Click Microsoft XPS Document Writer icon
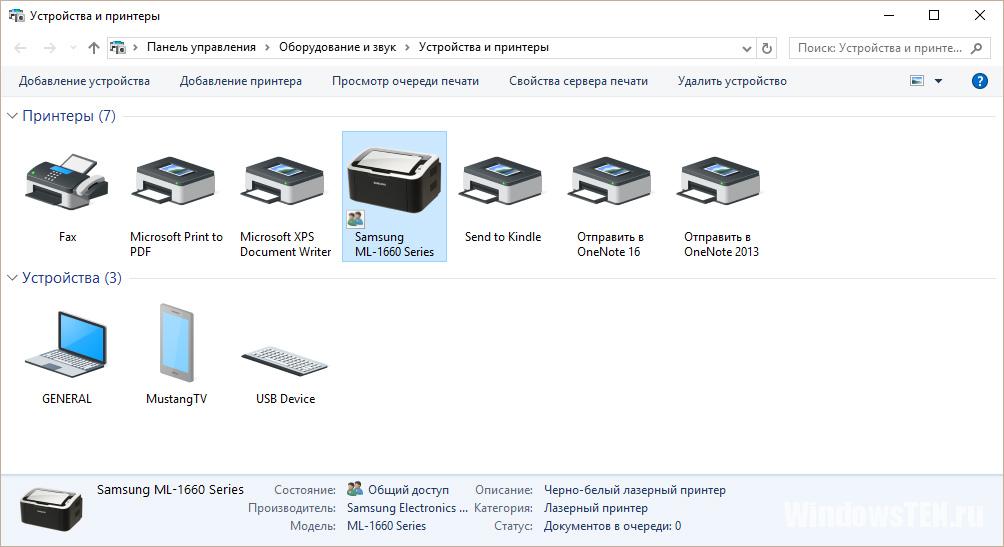Viewport: 1004px width, 547px height. pos(285,182)
